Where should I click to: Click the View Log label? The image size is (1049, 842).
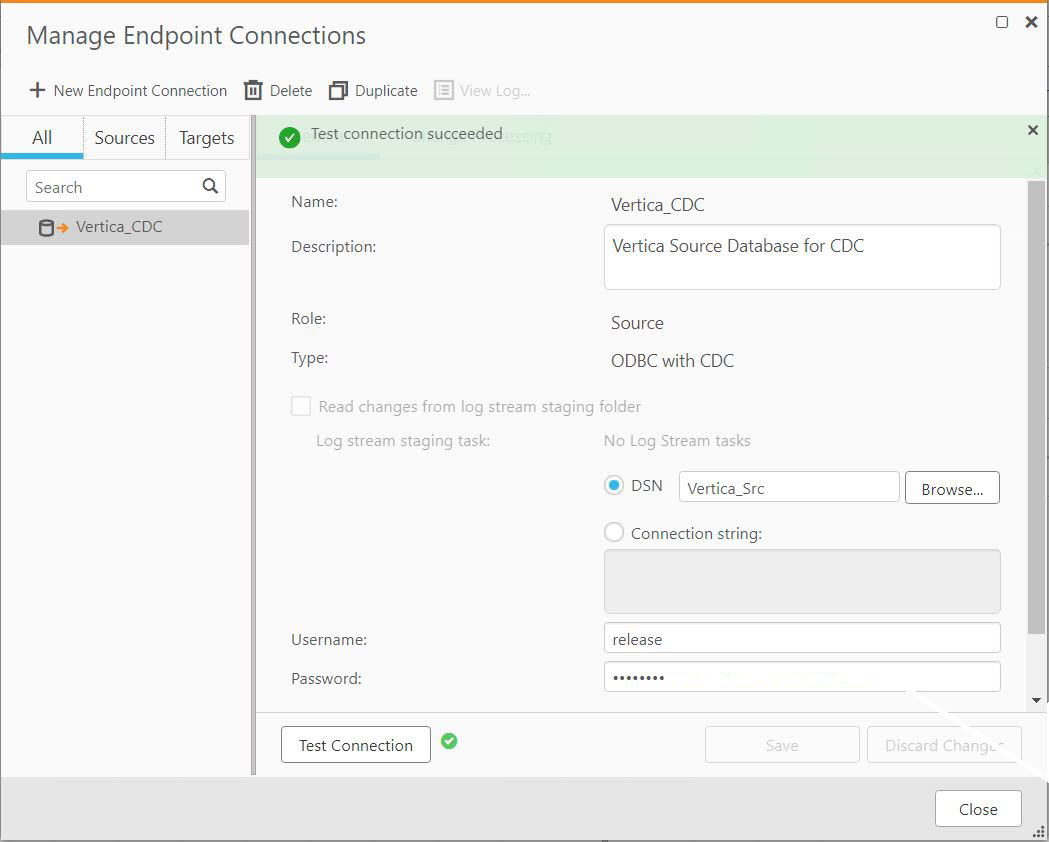[x=495, y=91]
